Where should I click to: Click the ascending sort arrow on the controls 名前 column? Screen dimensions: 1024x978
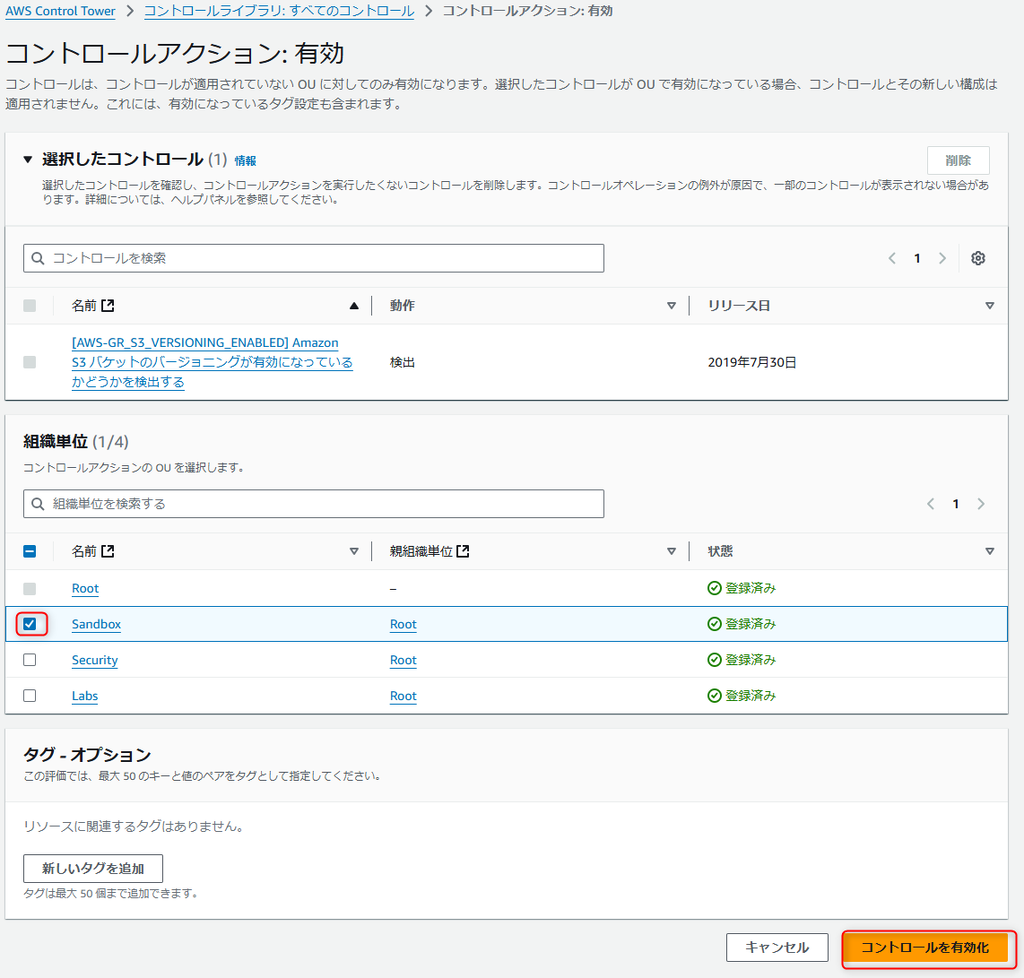click(354, 306)
